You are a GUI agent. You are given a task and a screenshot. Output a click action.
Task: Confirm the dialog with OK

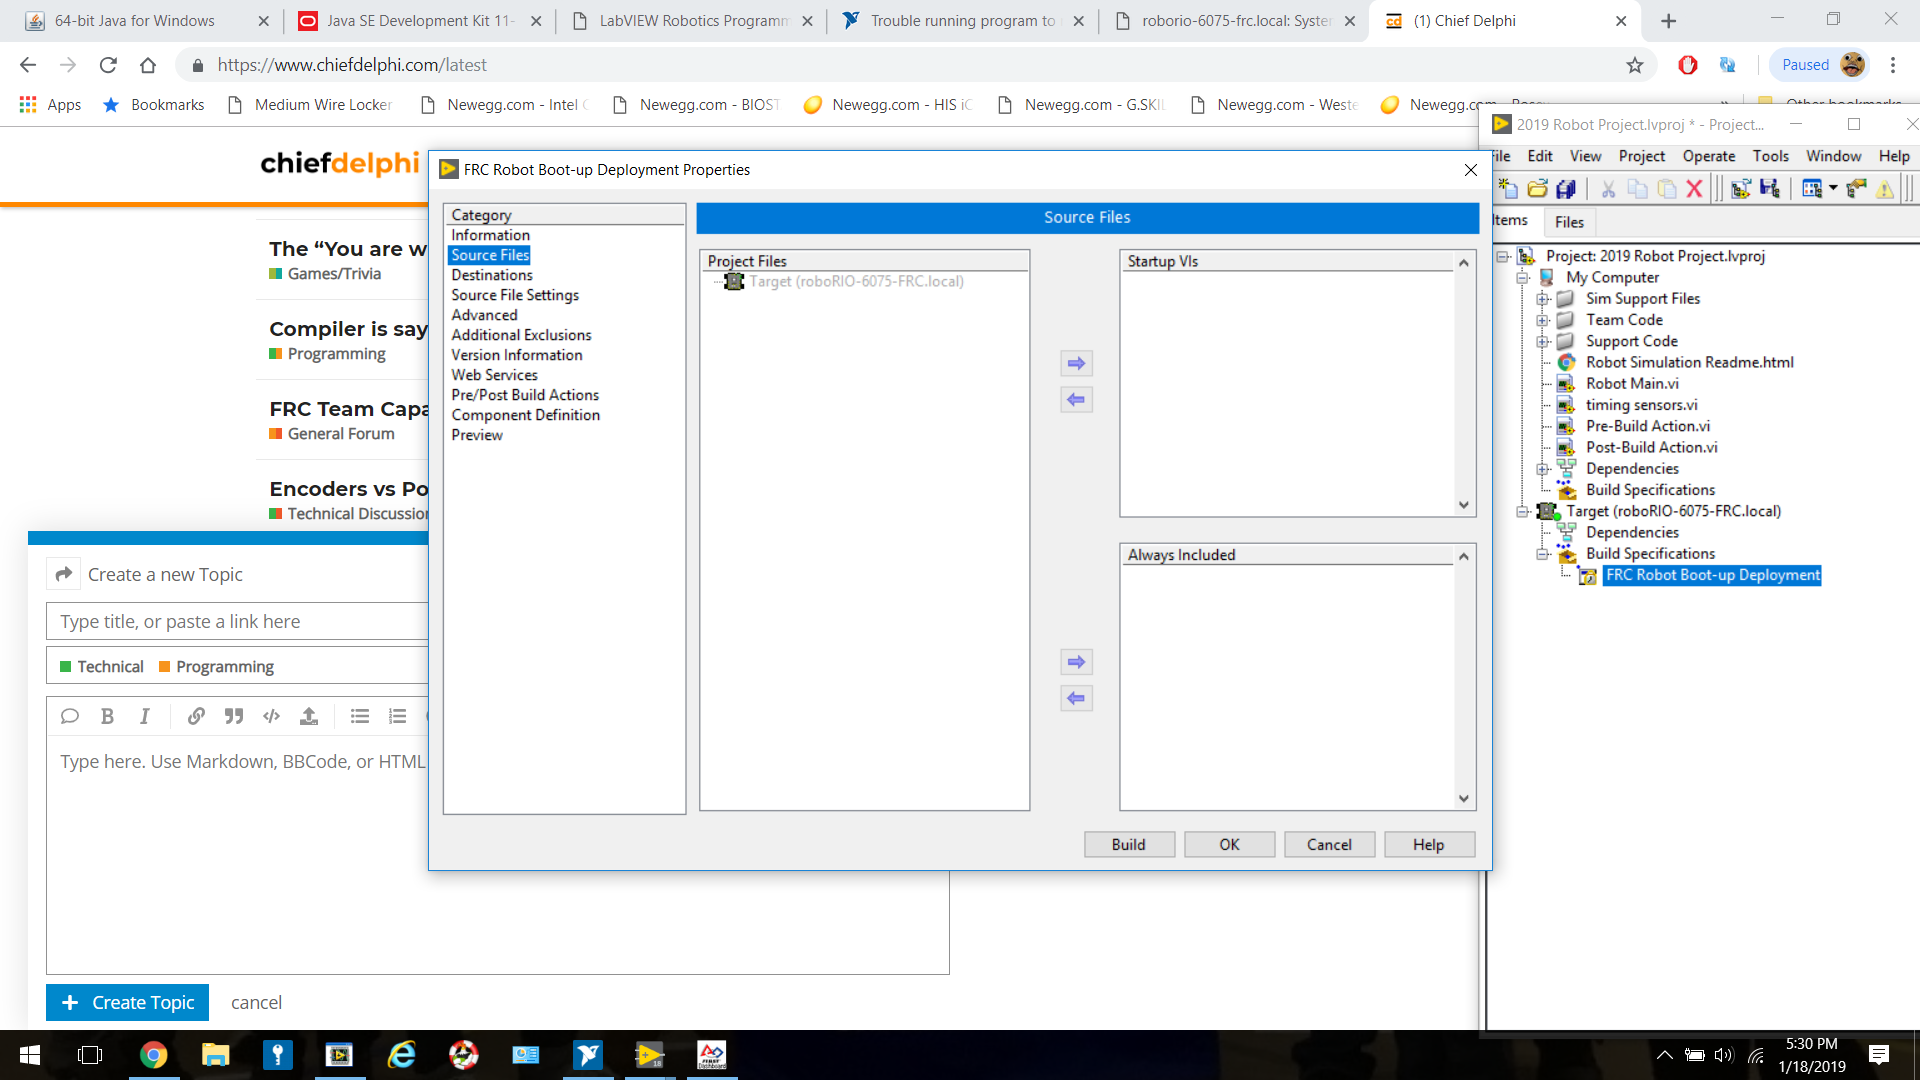click(1229, 845)
